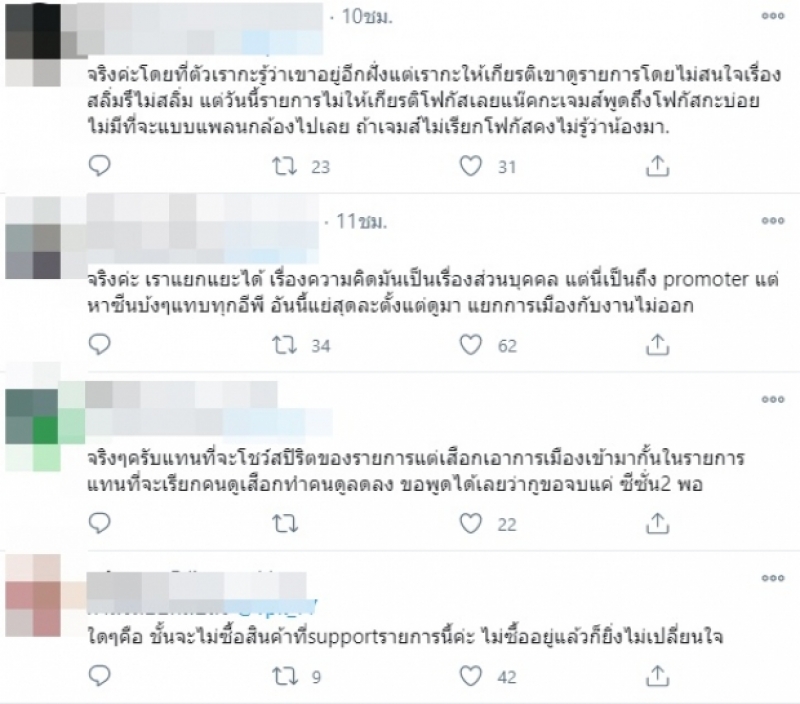Share the tweet with 22 likes
The height and width of the screenshot is (704, 800).
[x=657, y=523]
